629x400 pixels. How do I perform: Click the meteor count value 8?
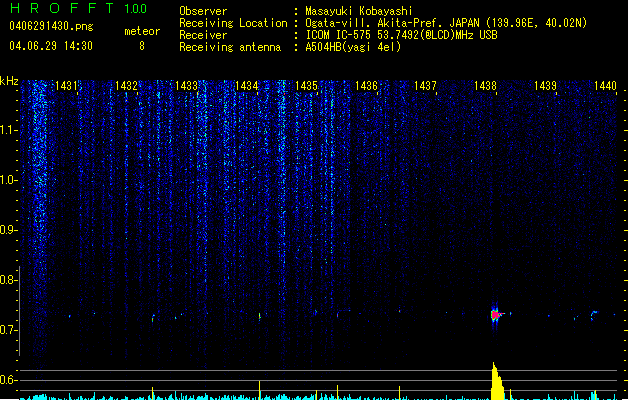pyautogui.click(x=142, y=46)
